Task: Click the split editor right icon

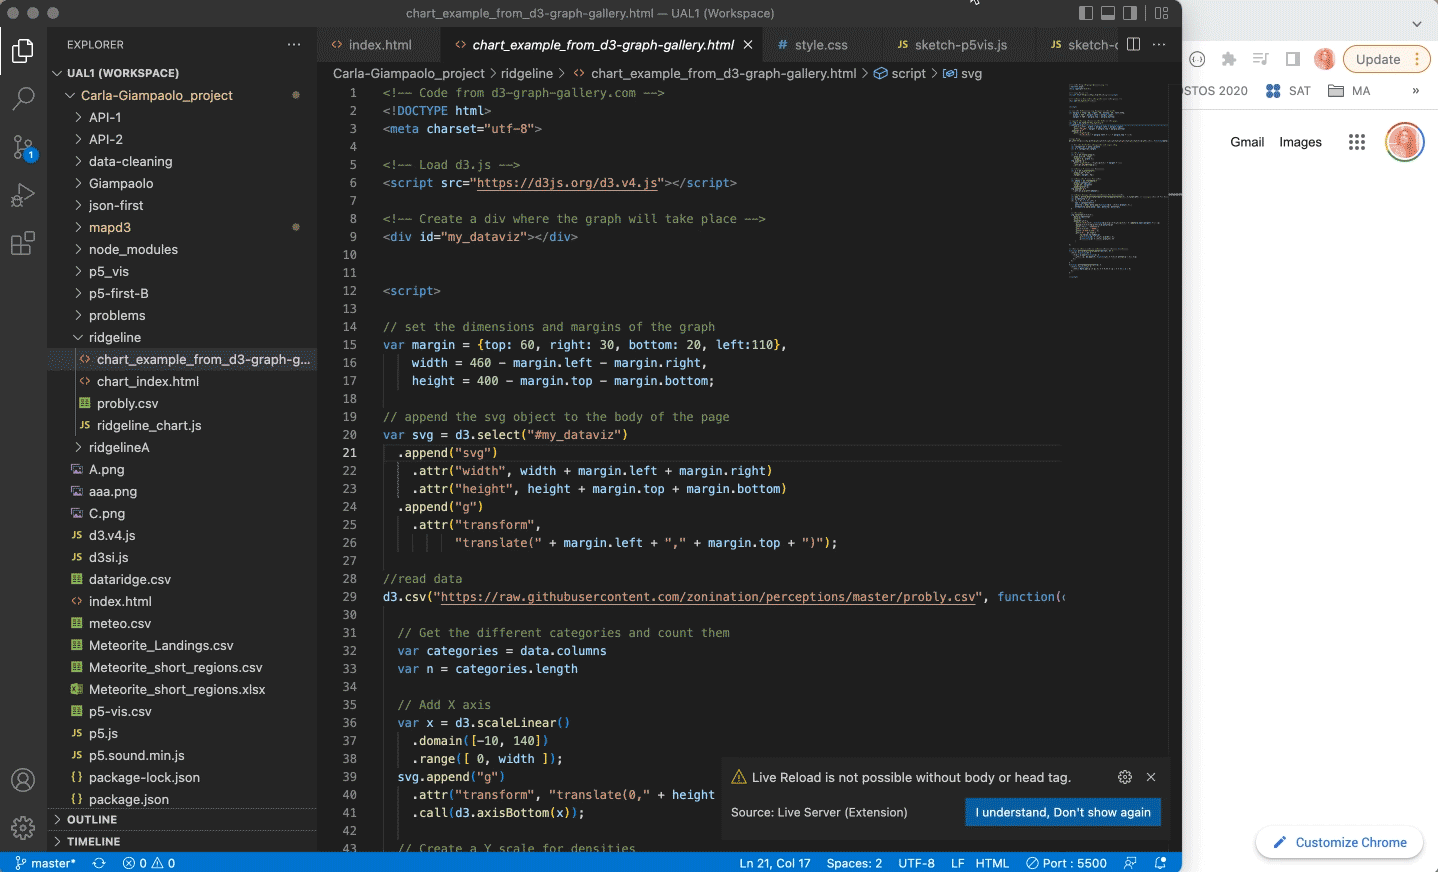Action: [x=1133, y=44]
